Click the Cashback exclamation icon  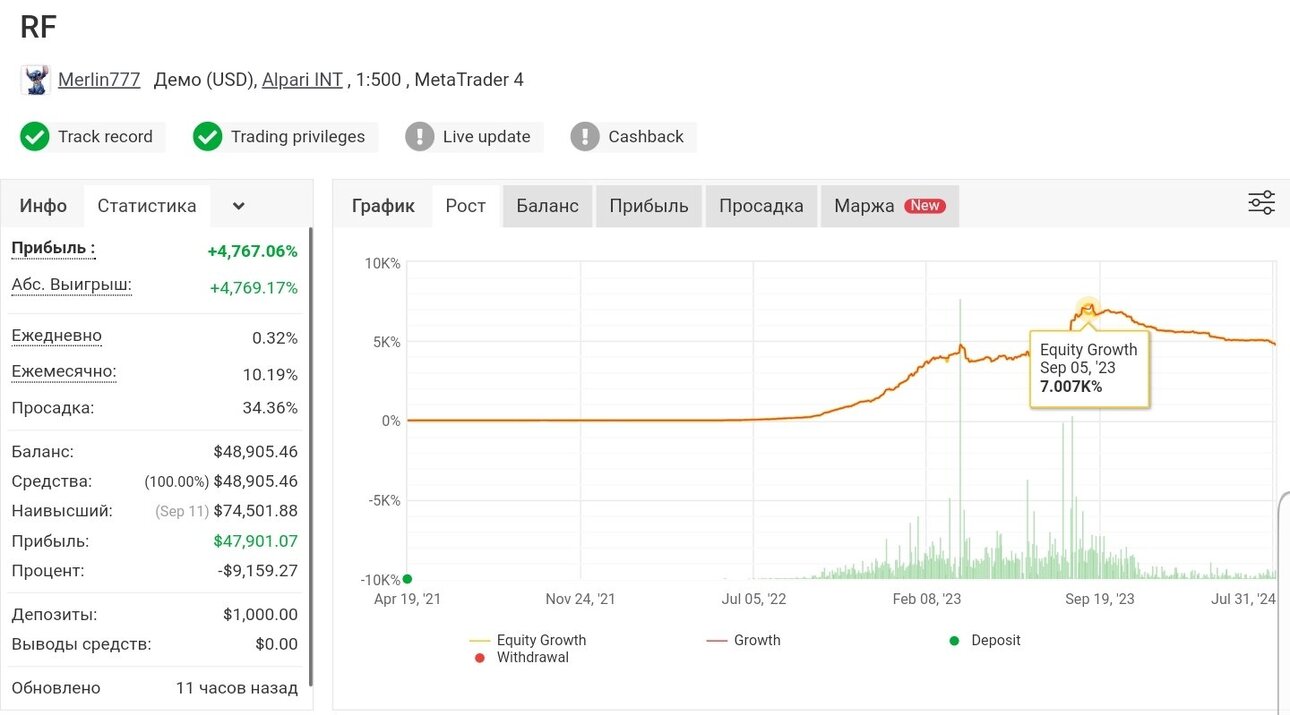click(x=585, y=137)
